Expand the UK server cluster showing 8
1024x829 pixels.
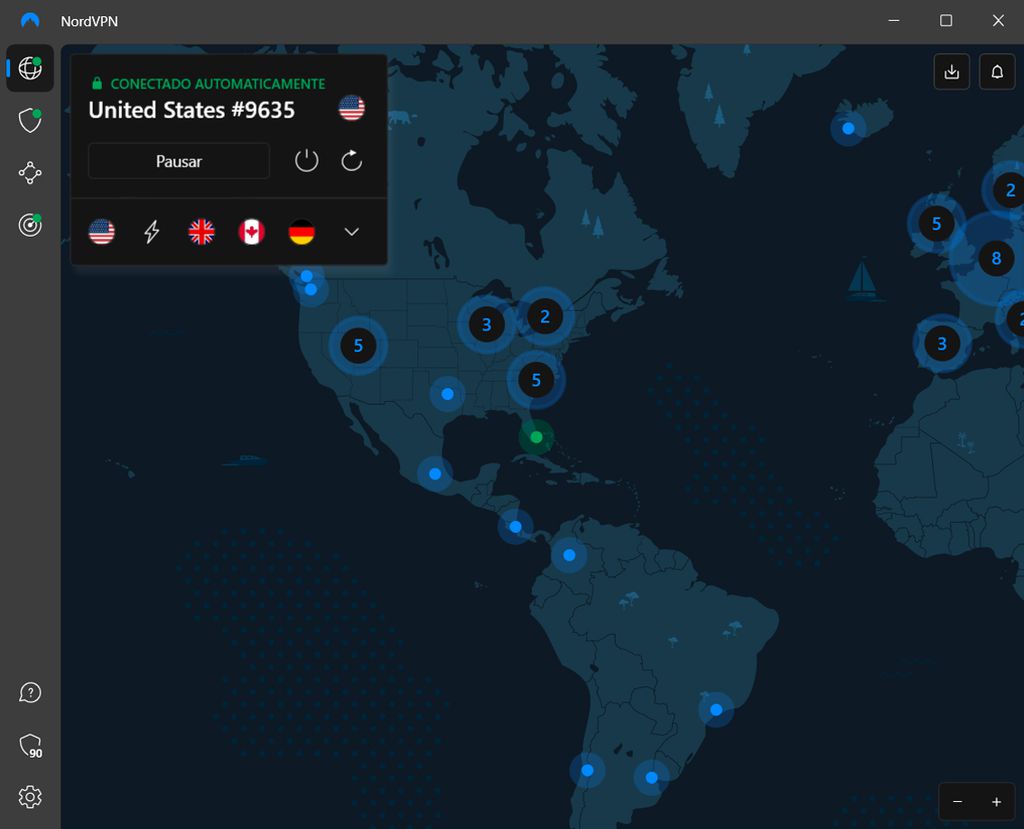[996, 258]
